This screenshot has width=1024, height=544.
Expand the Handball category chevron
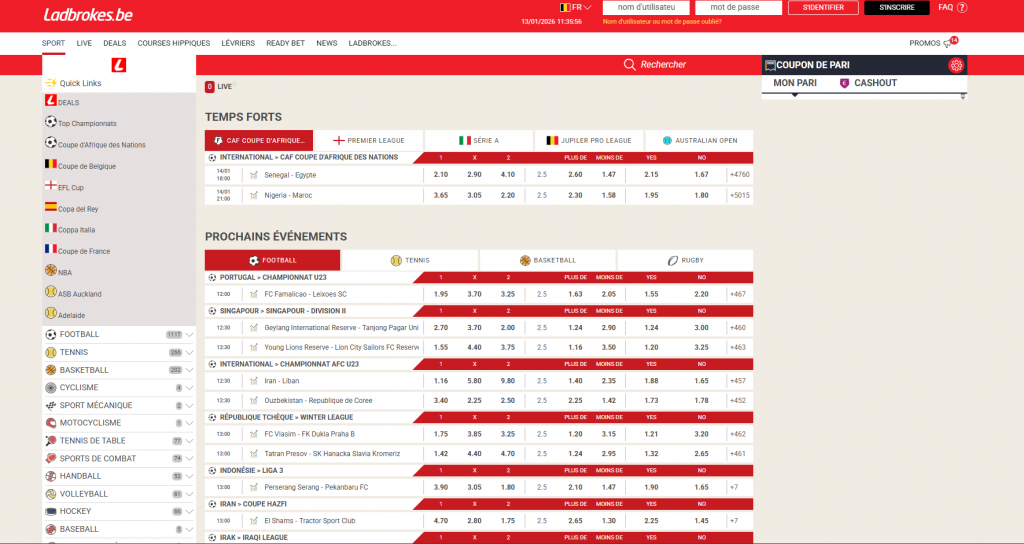point(189,476)
